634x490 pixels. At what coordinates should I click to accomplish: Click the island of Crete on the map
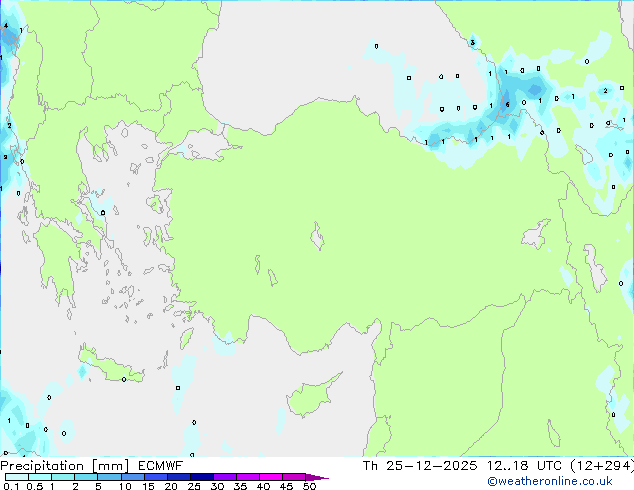pyautogui.click(x=111, y=366)
